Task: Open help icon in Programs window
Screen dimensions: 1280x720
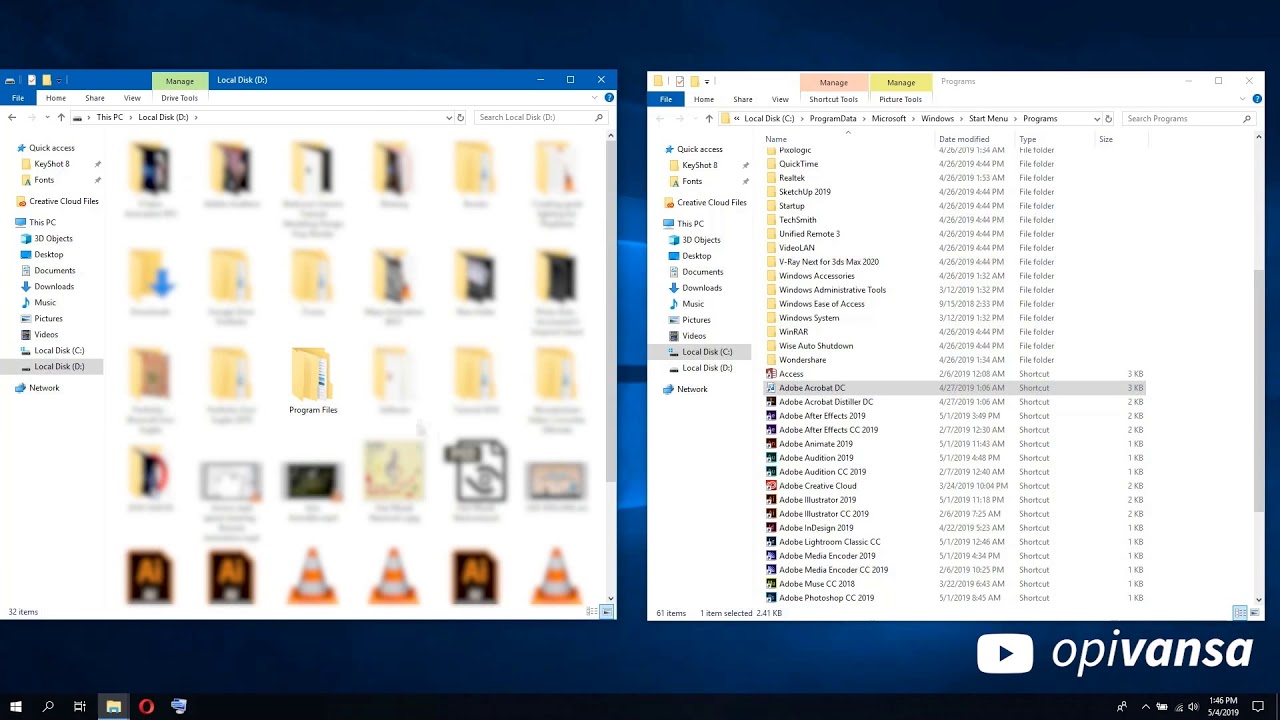Action: point(1257,99)
